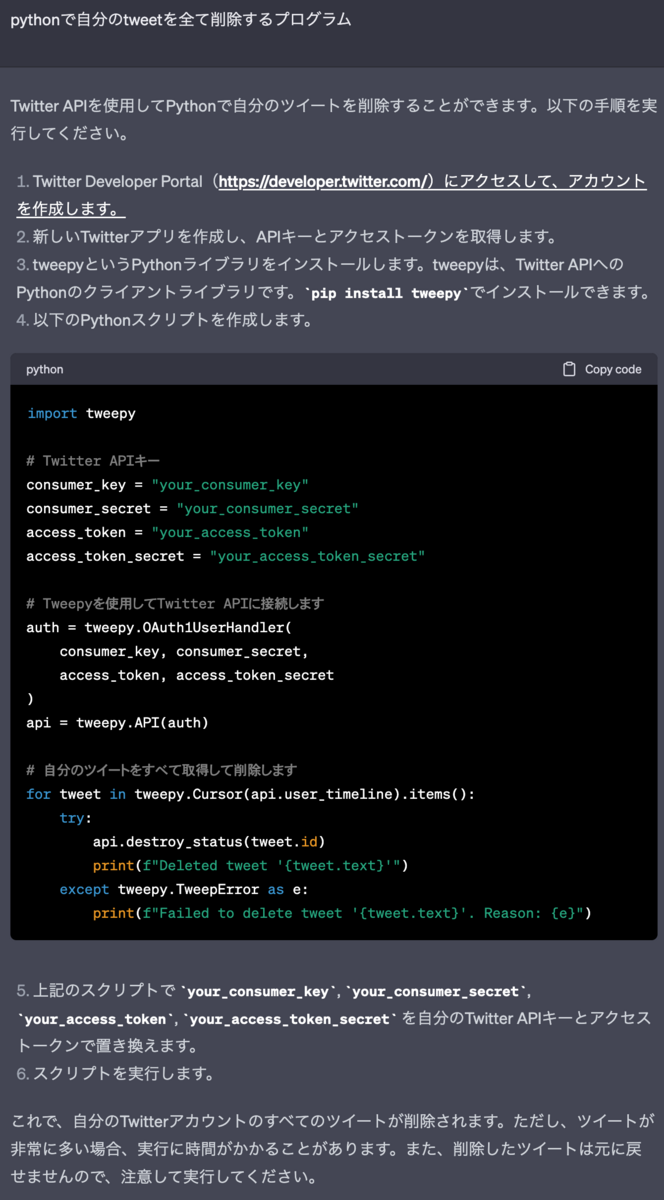Image resolution: width=664 pixels, height=1200 pixels.
Task: Click the "# Tweepyを使用してTwitter APIに接続します" comment
Action: pos(175,604)
